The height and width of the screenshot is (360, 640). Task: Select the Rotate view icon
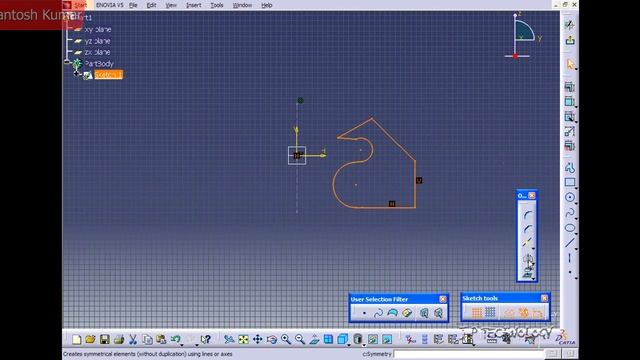pyautogui.click(x=272, y=340)
